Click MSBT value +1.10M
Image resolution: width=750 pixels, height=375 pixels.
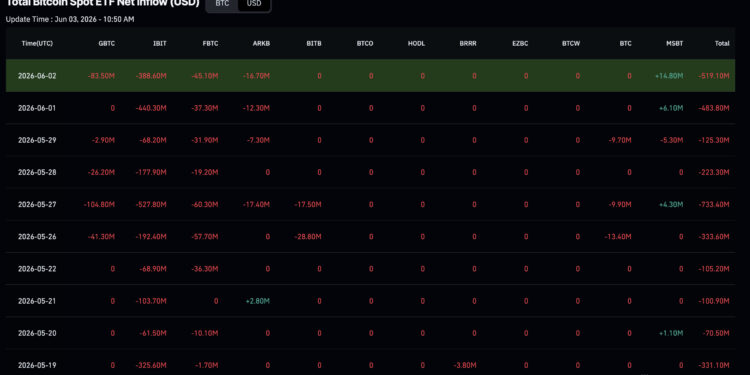(x=671, y=333)
